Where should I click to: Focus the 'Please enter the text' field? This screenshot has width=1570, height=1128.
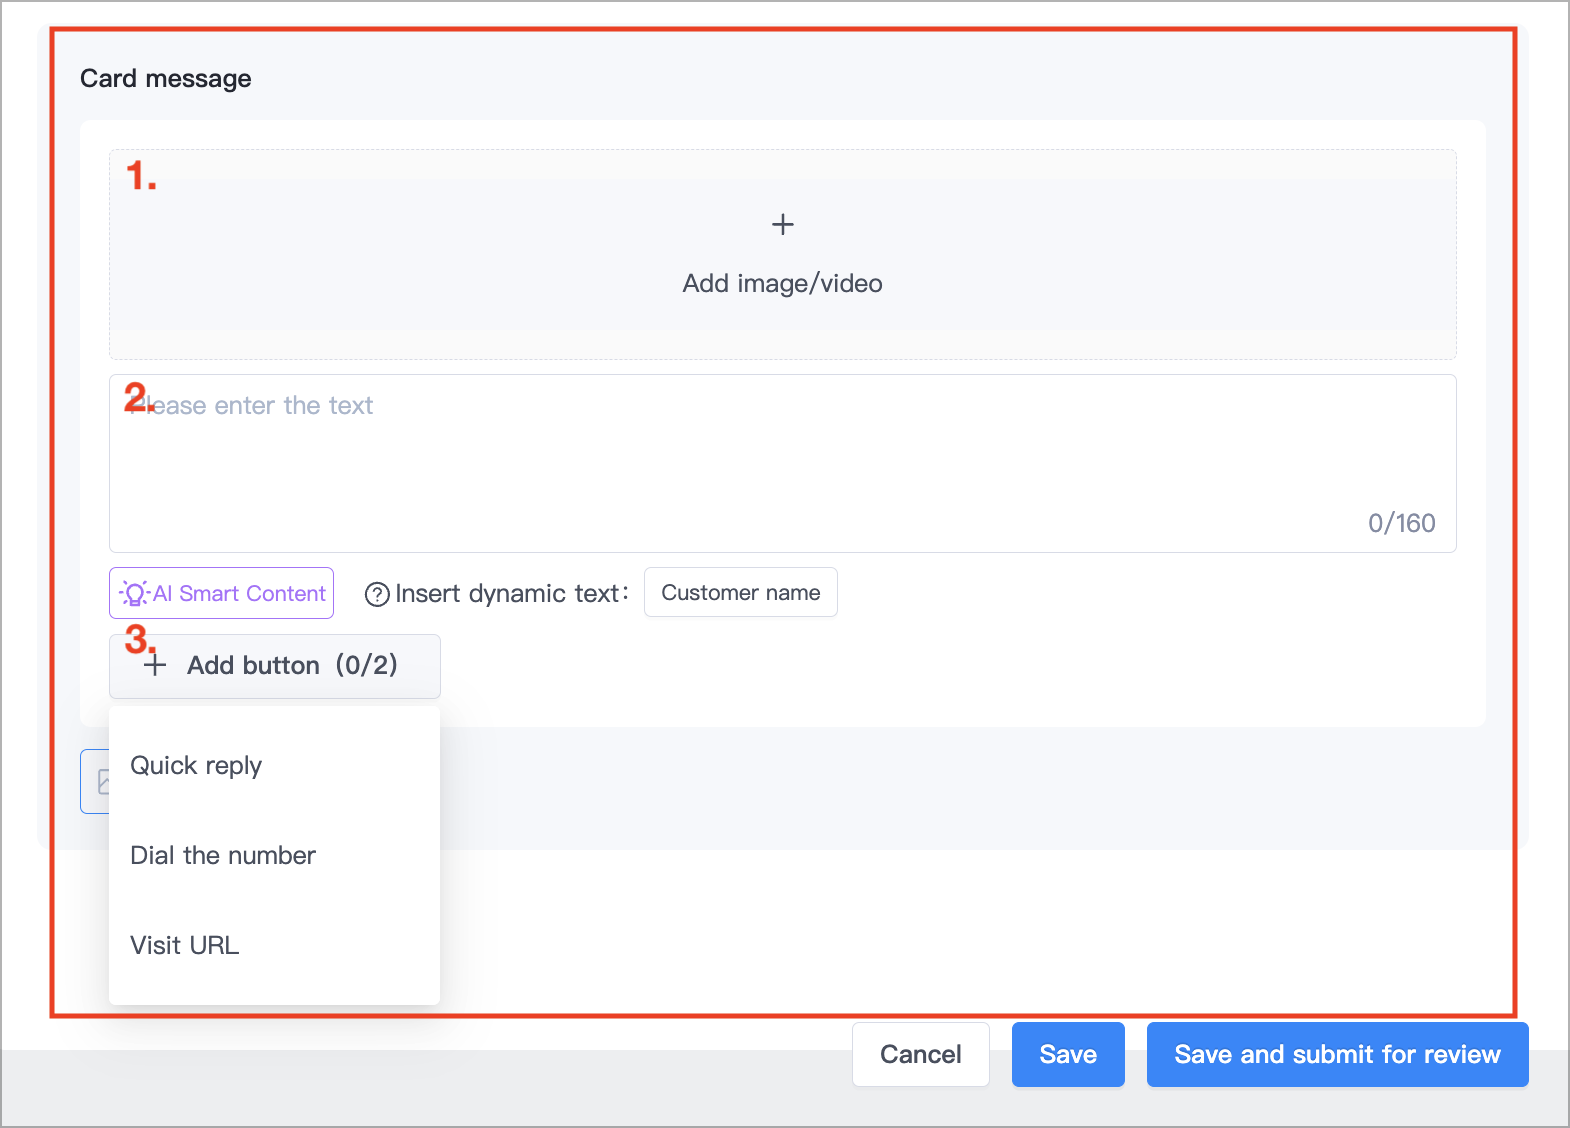pos(783,463)
